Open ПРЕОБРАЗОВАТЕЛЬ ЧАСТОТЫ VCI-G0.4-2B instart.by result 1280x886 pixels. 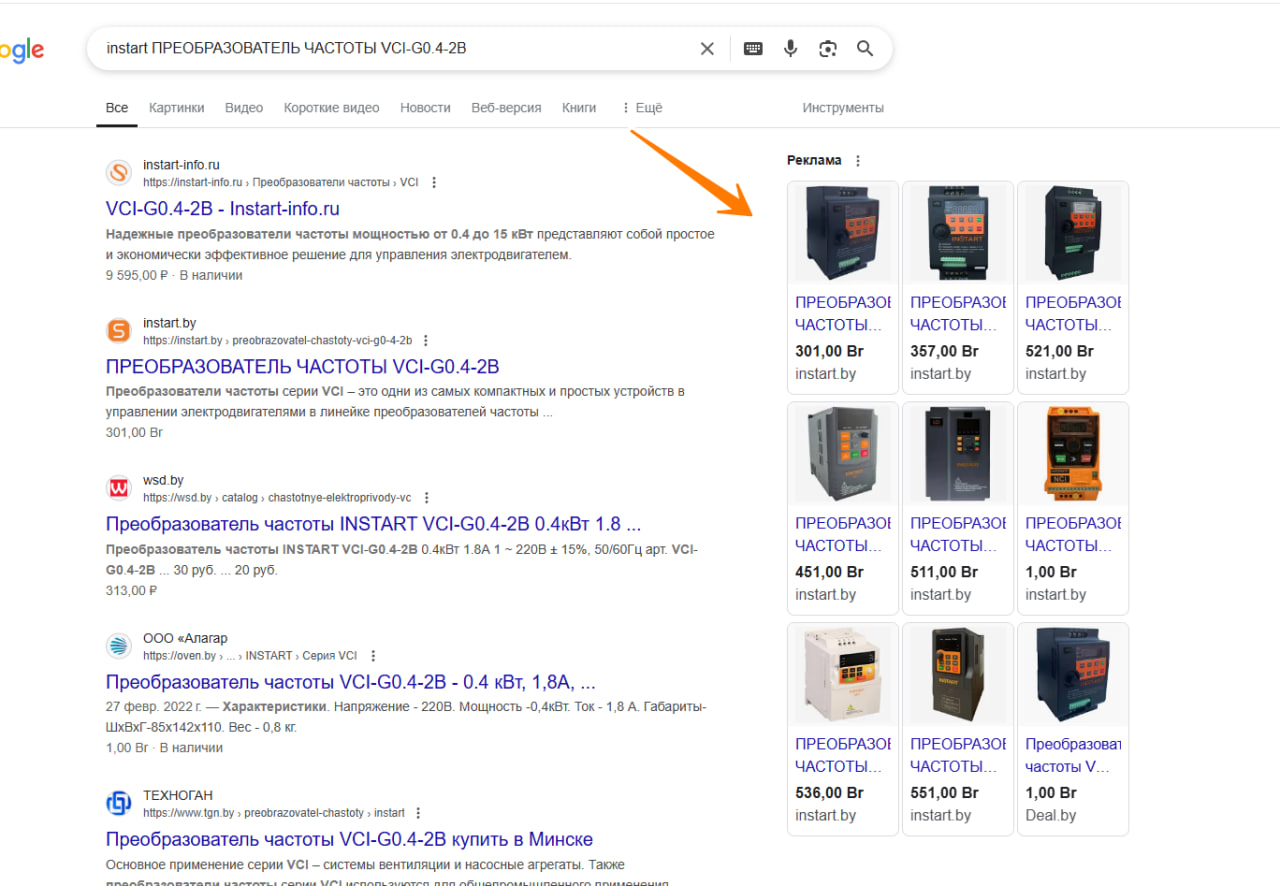click(x=302, y=367)
